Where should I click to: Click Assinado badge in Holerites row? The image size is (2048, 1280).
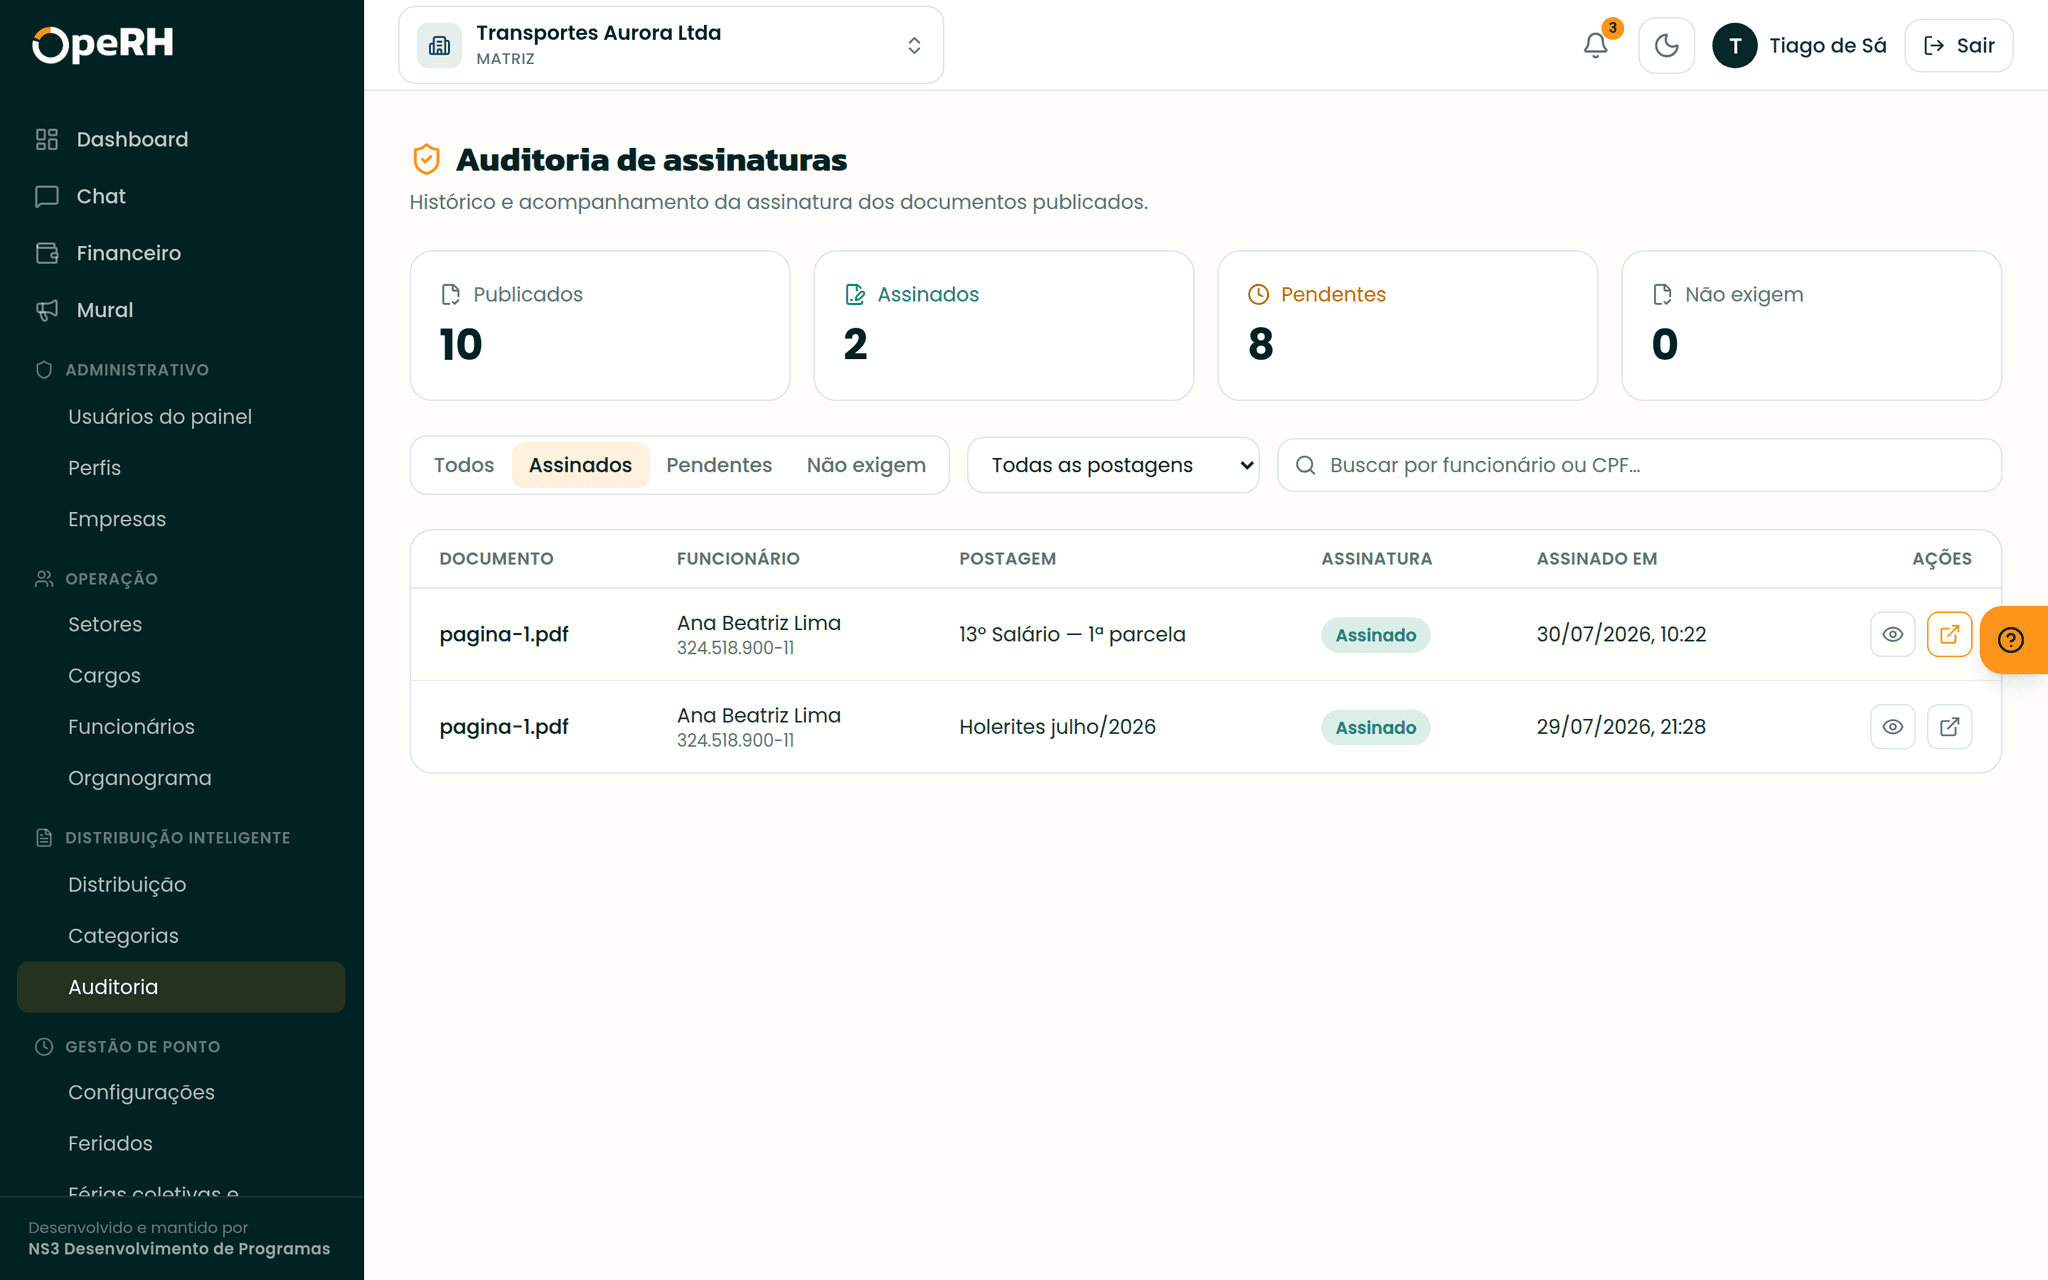click(1375, 727)
